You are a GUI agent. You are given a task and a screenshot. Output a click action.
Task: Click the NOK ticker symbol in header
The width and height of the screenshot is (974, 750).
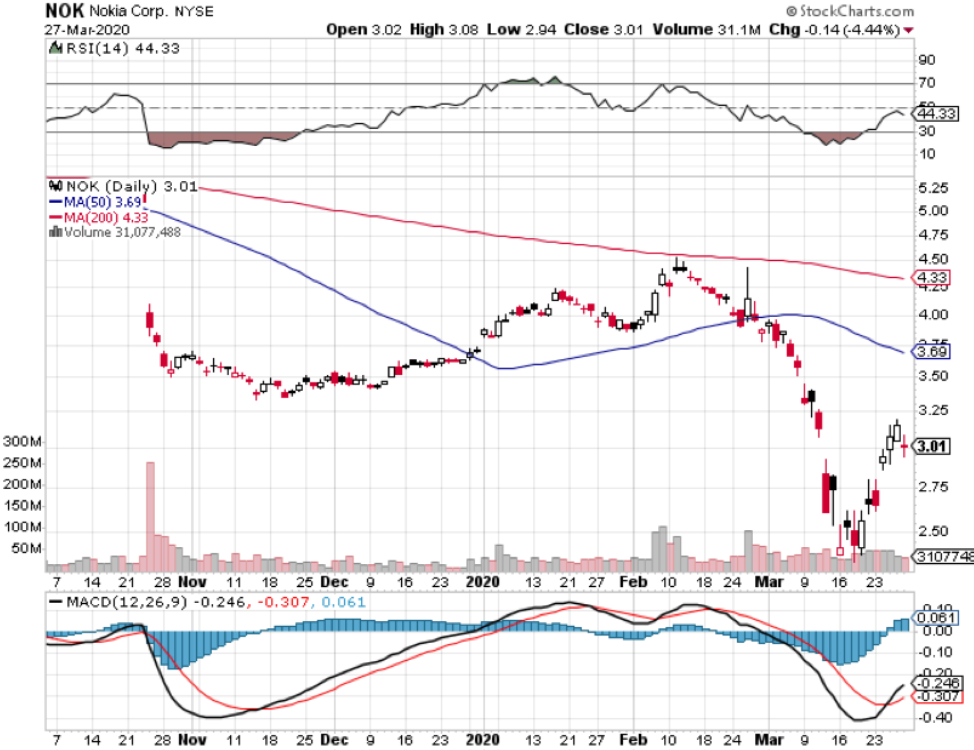click(x=64, y=11)
